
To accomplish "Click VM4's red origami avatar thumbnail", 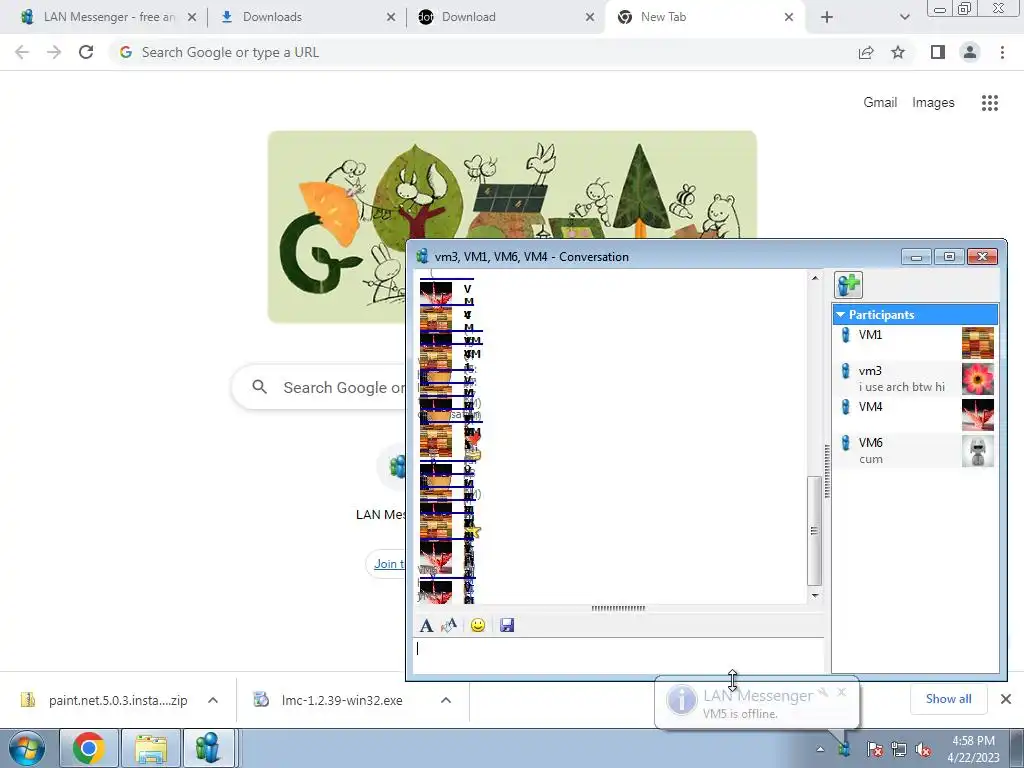I will 978,415.
